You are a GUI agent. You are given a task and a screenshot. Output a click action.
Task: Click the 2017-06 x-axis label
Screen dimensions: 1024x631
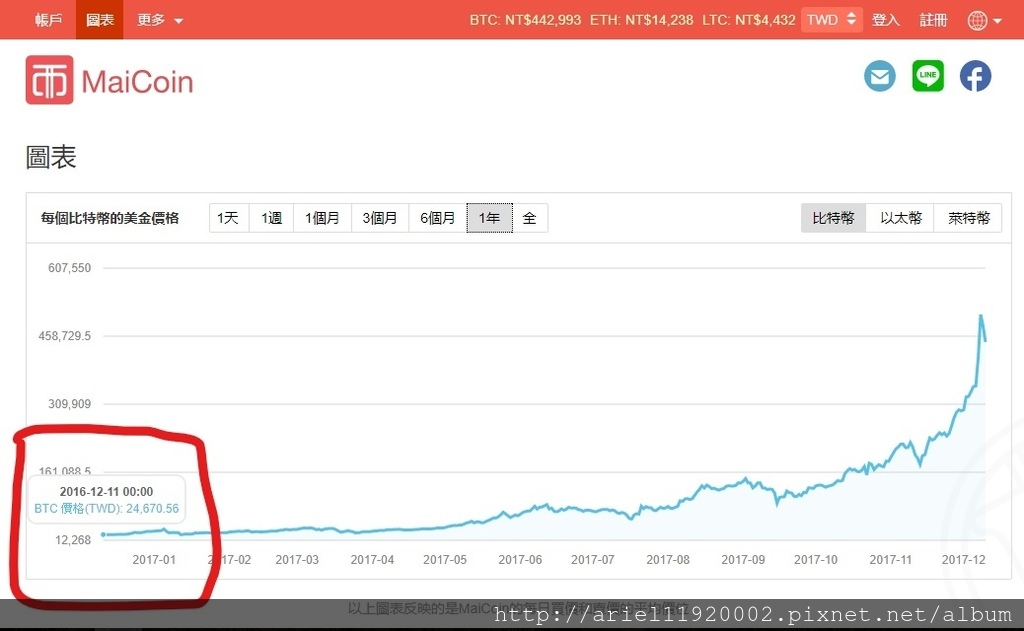pos(520,560)
